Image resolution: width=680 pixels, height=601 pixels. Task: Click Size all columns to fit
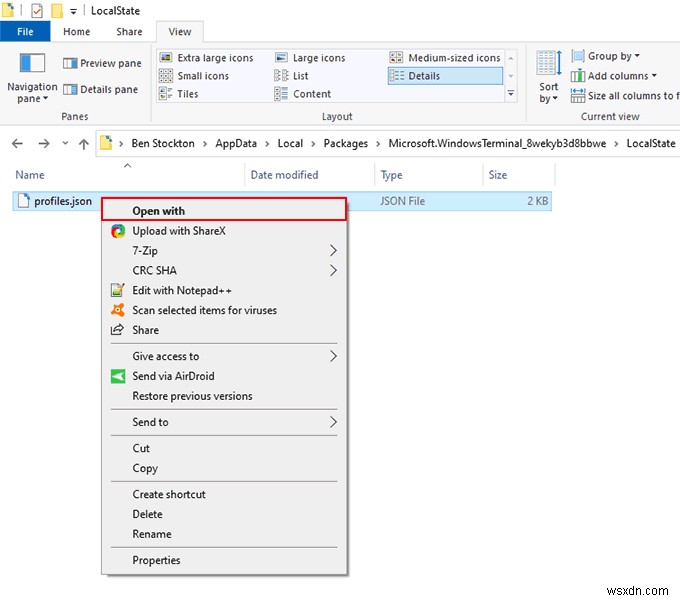pos(625,95)
